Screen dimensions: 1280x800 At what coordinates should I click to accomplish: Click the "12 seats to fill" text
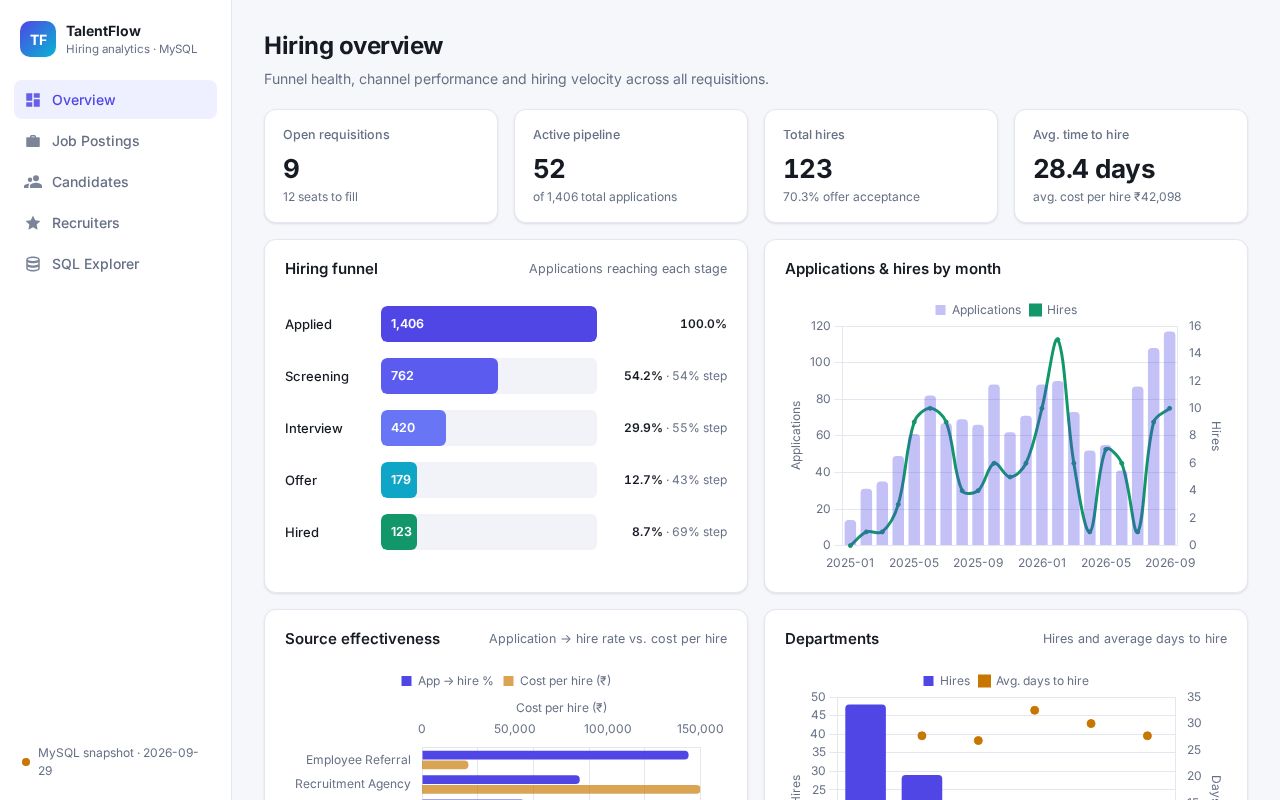(x=320, y=197)
